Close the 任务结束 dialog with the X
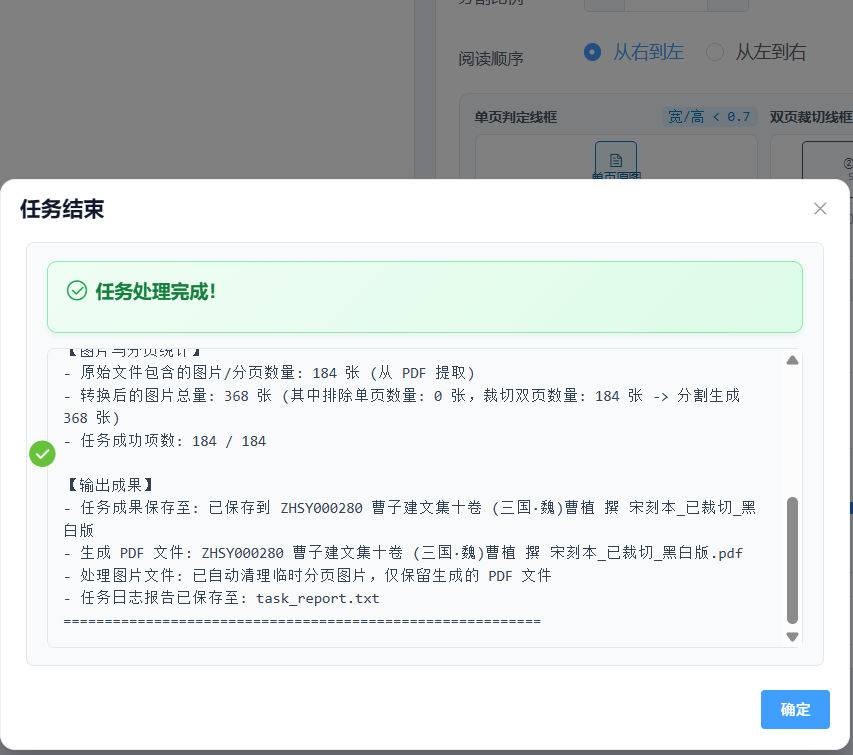The height and width of the screenshot is (755, 853). click(x=820, y=208)
